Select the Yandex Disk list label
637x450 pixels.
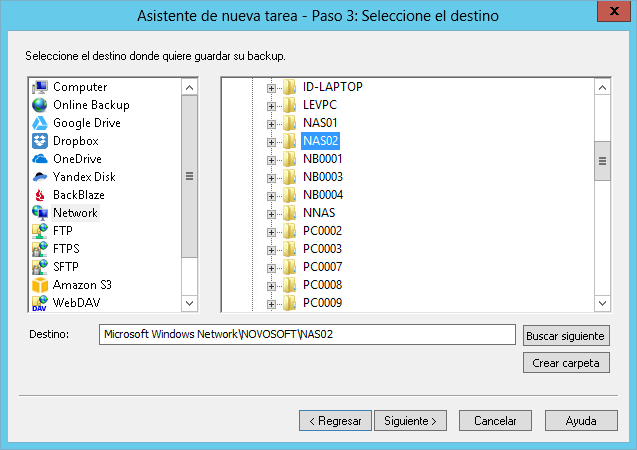[84, 177]
